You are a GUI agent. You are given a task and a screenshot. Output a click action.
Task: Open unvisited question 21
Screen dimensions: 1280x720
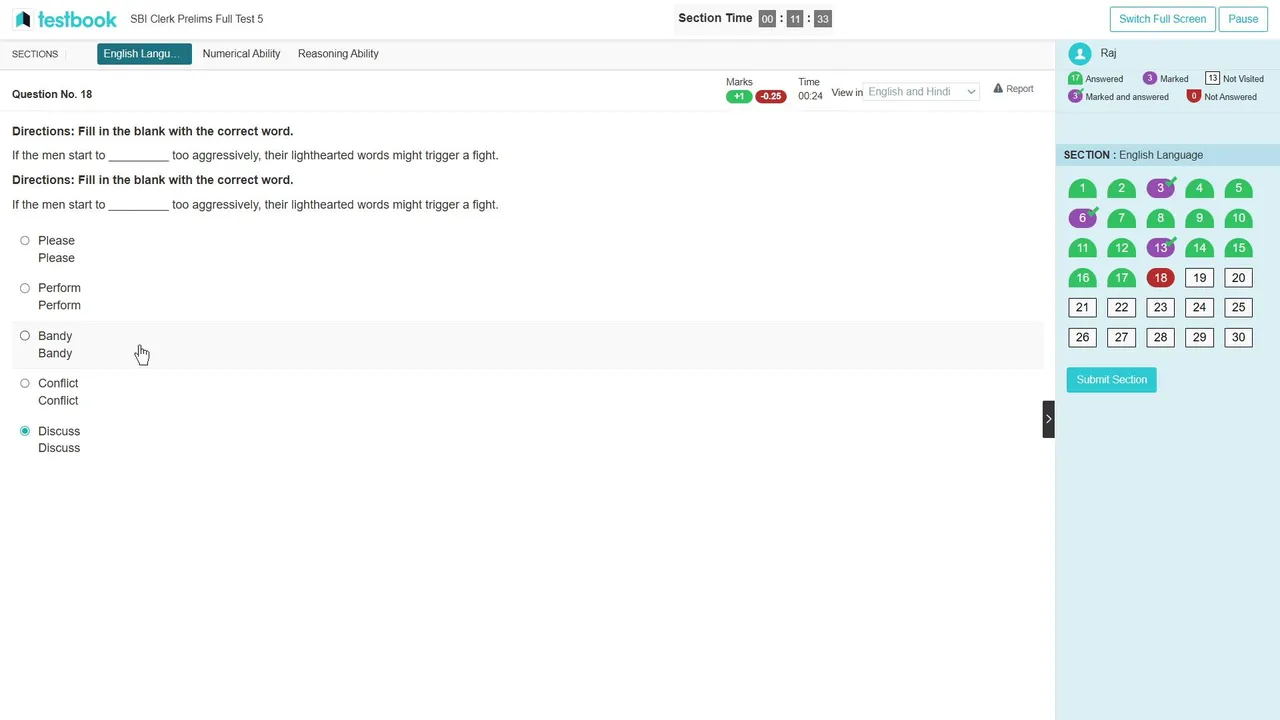click(x=1082, y=307)
